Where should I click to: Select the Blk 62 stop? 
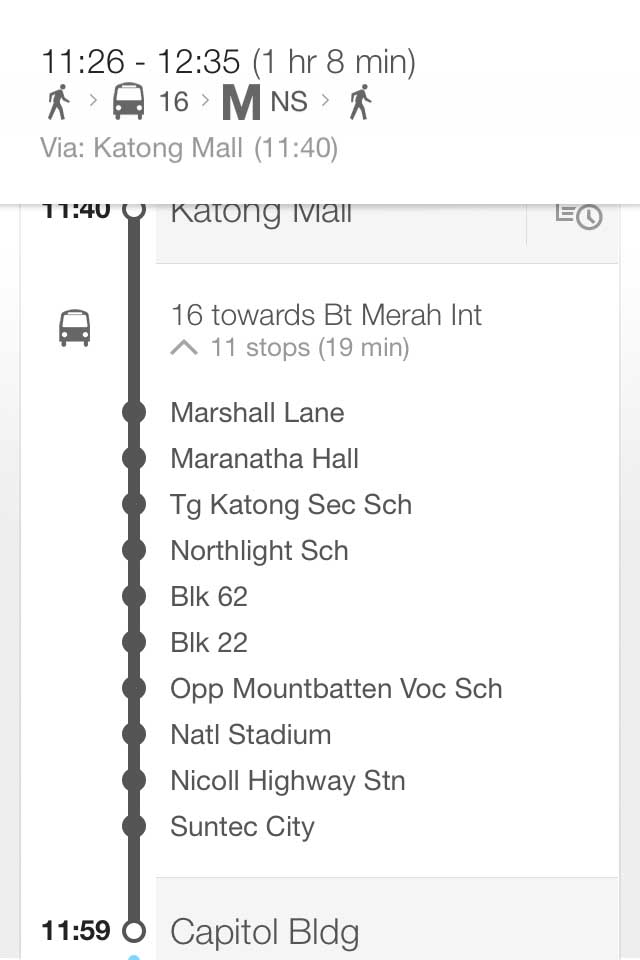(x=209, y=596)
